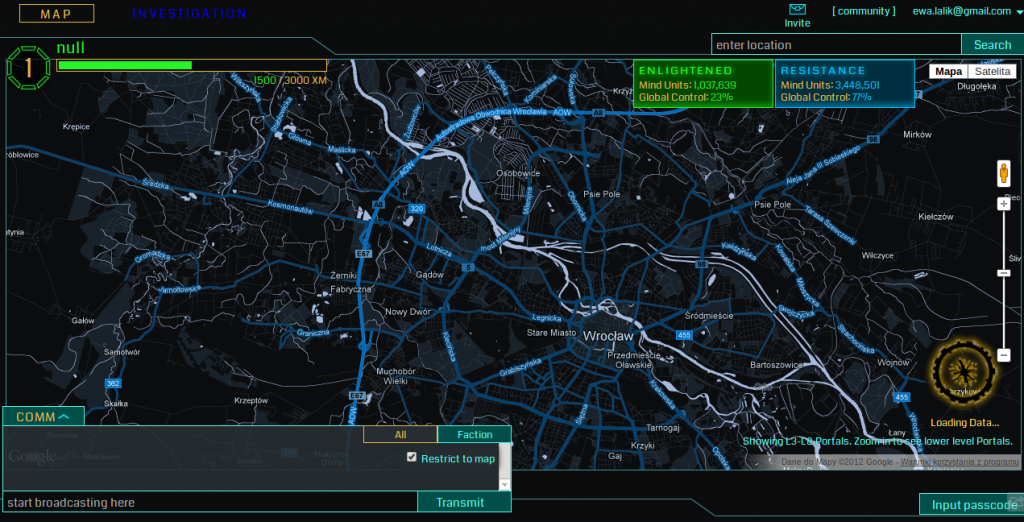
Task: Click the comm panel scrollbar down arrow
Action: [504, 485]
